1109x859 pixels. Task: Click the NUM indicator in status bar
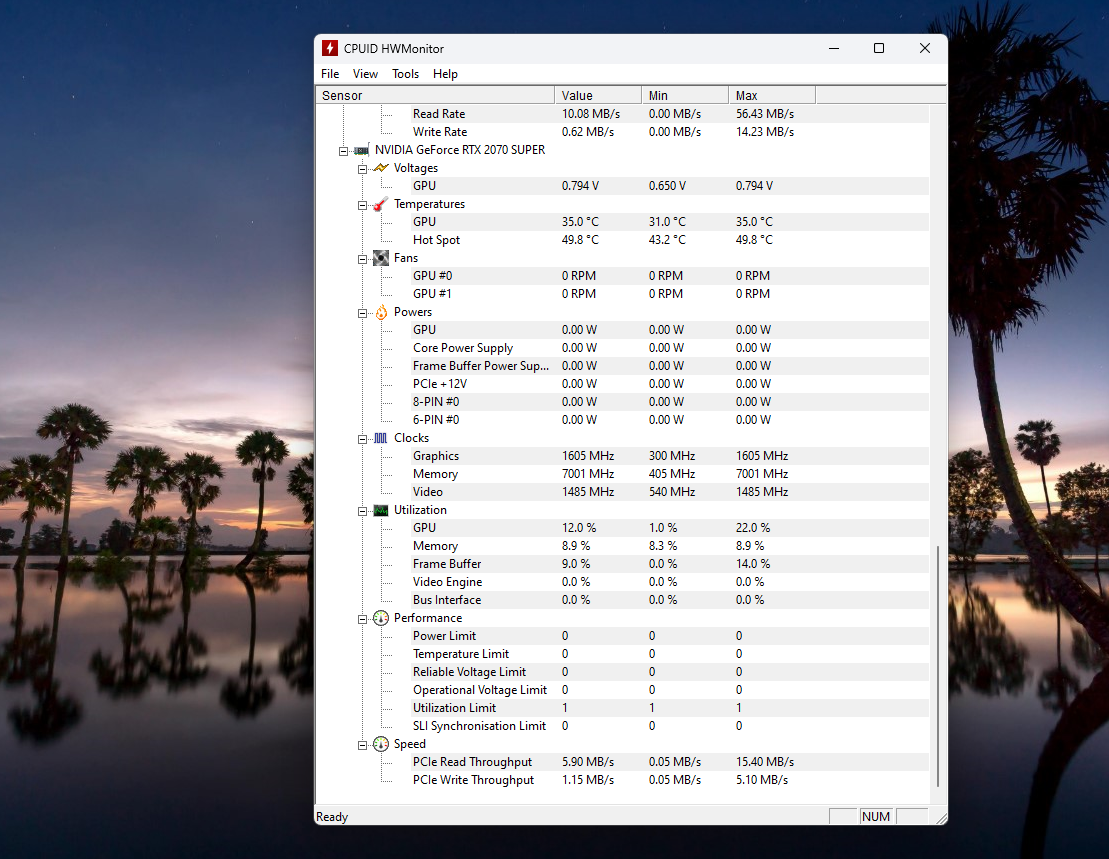click(x=876, y=817)
